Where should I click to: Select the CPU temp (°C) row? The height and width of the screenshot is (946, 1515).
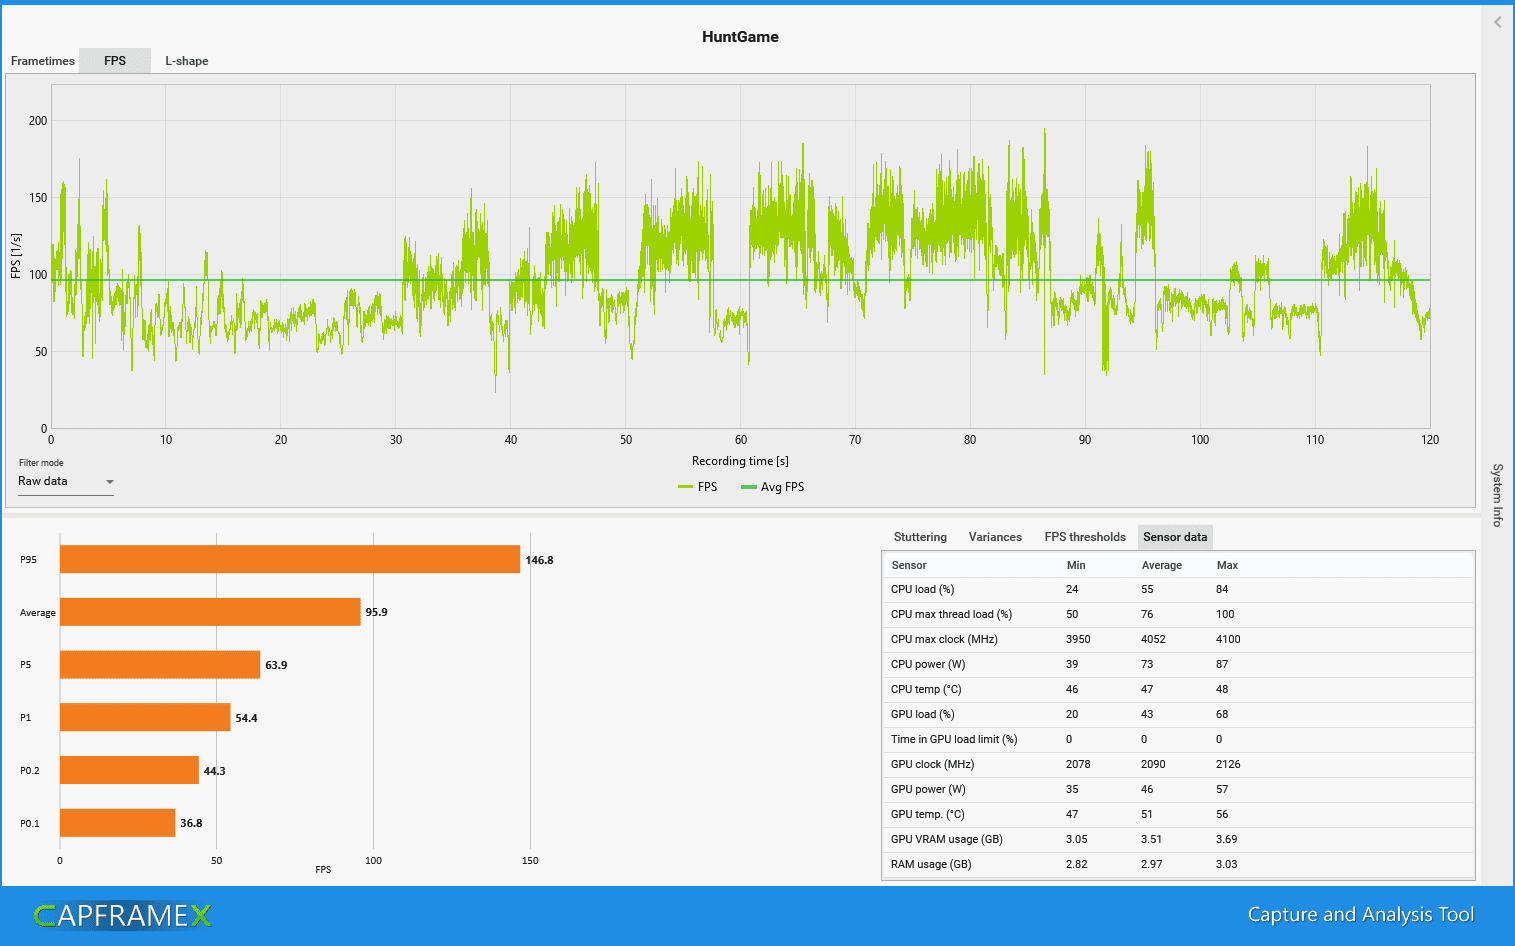[x=1178, y=690]
